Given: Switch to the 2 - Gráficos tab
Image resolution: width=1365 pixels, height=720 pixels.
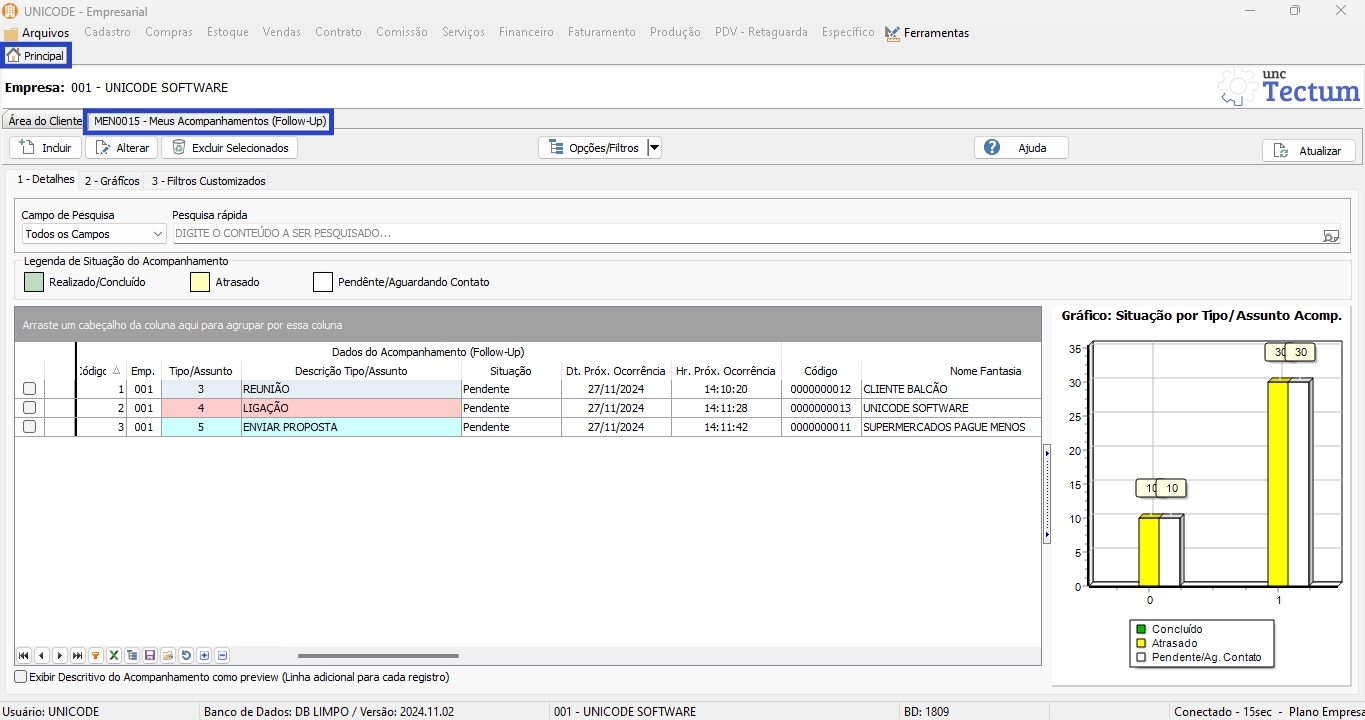Looking at the screenshot, I should point(112,181).
